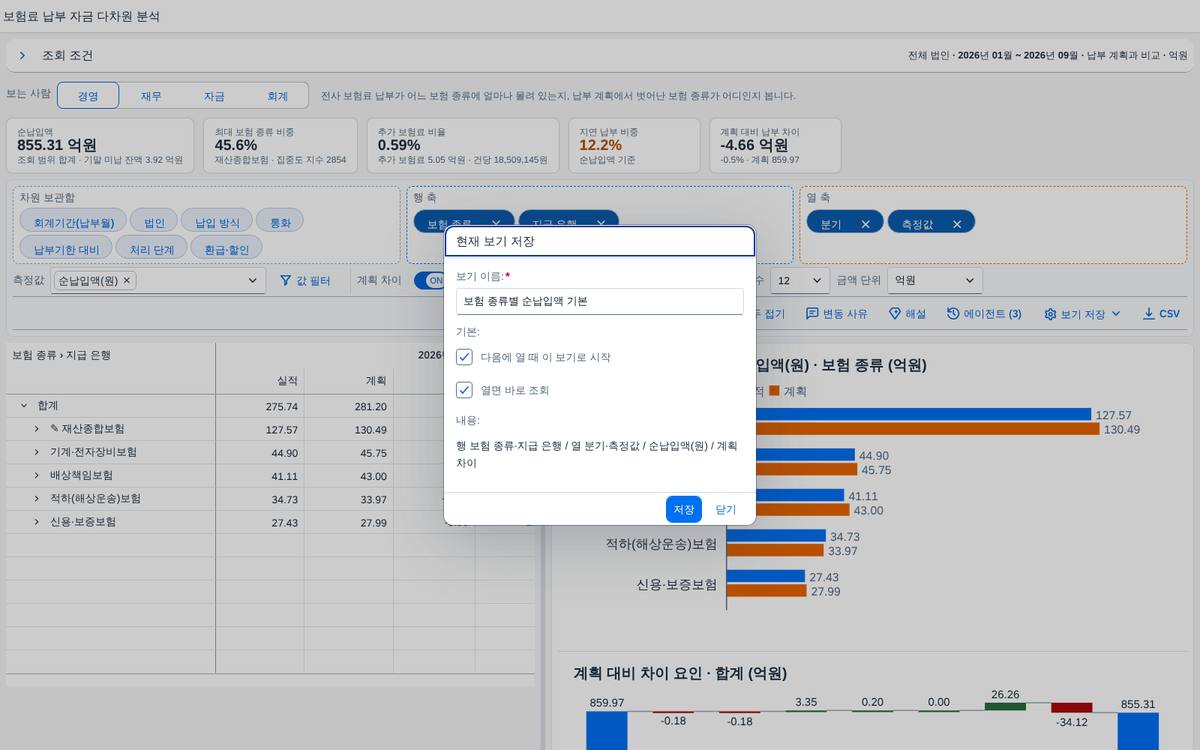Image resolution: width=1200 pixels, height=750 pixels.
Task: Open the 계획 대비 납부 차이 card
Action: tap(775, 145)
